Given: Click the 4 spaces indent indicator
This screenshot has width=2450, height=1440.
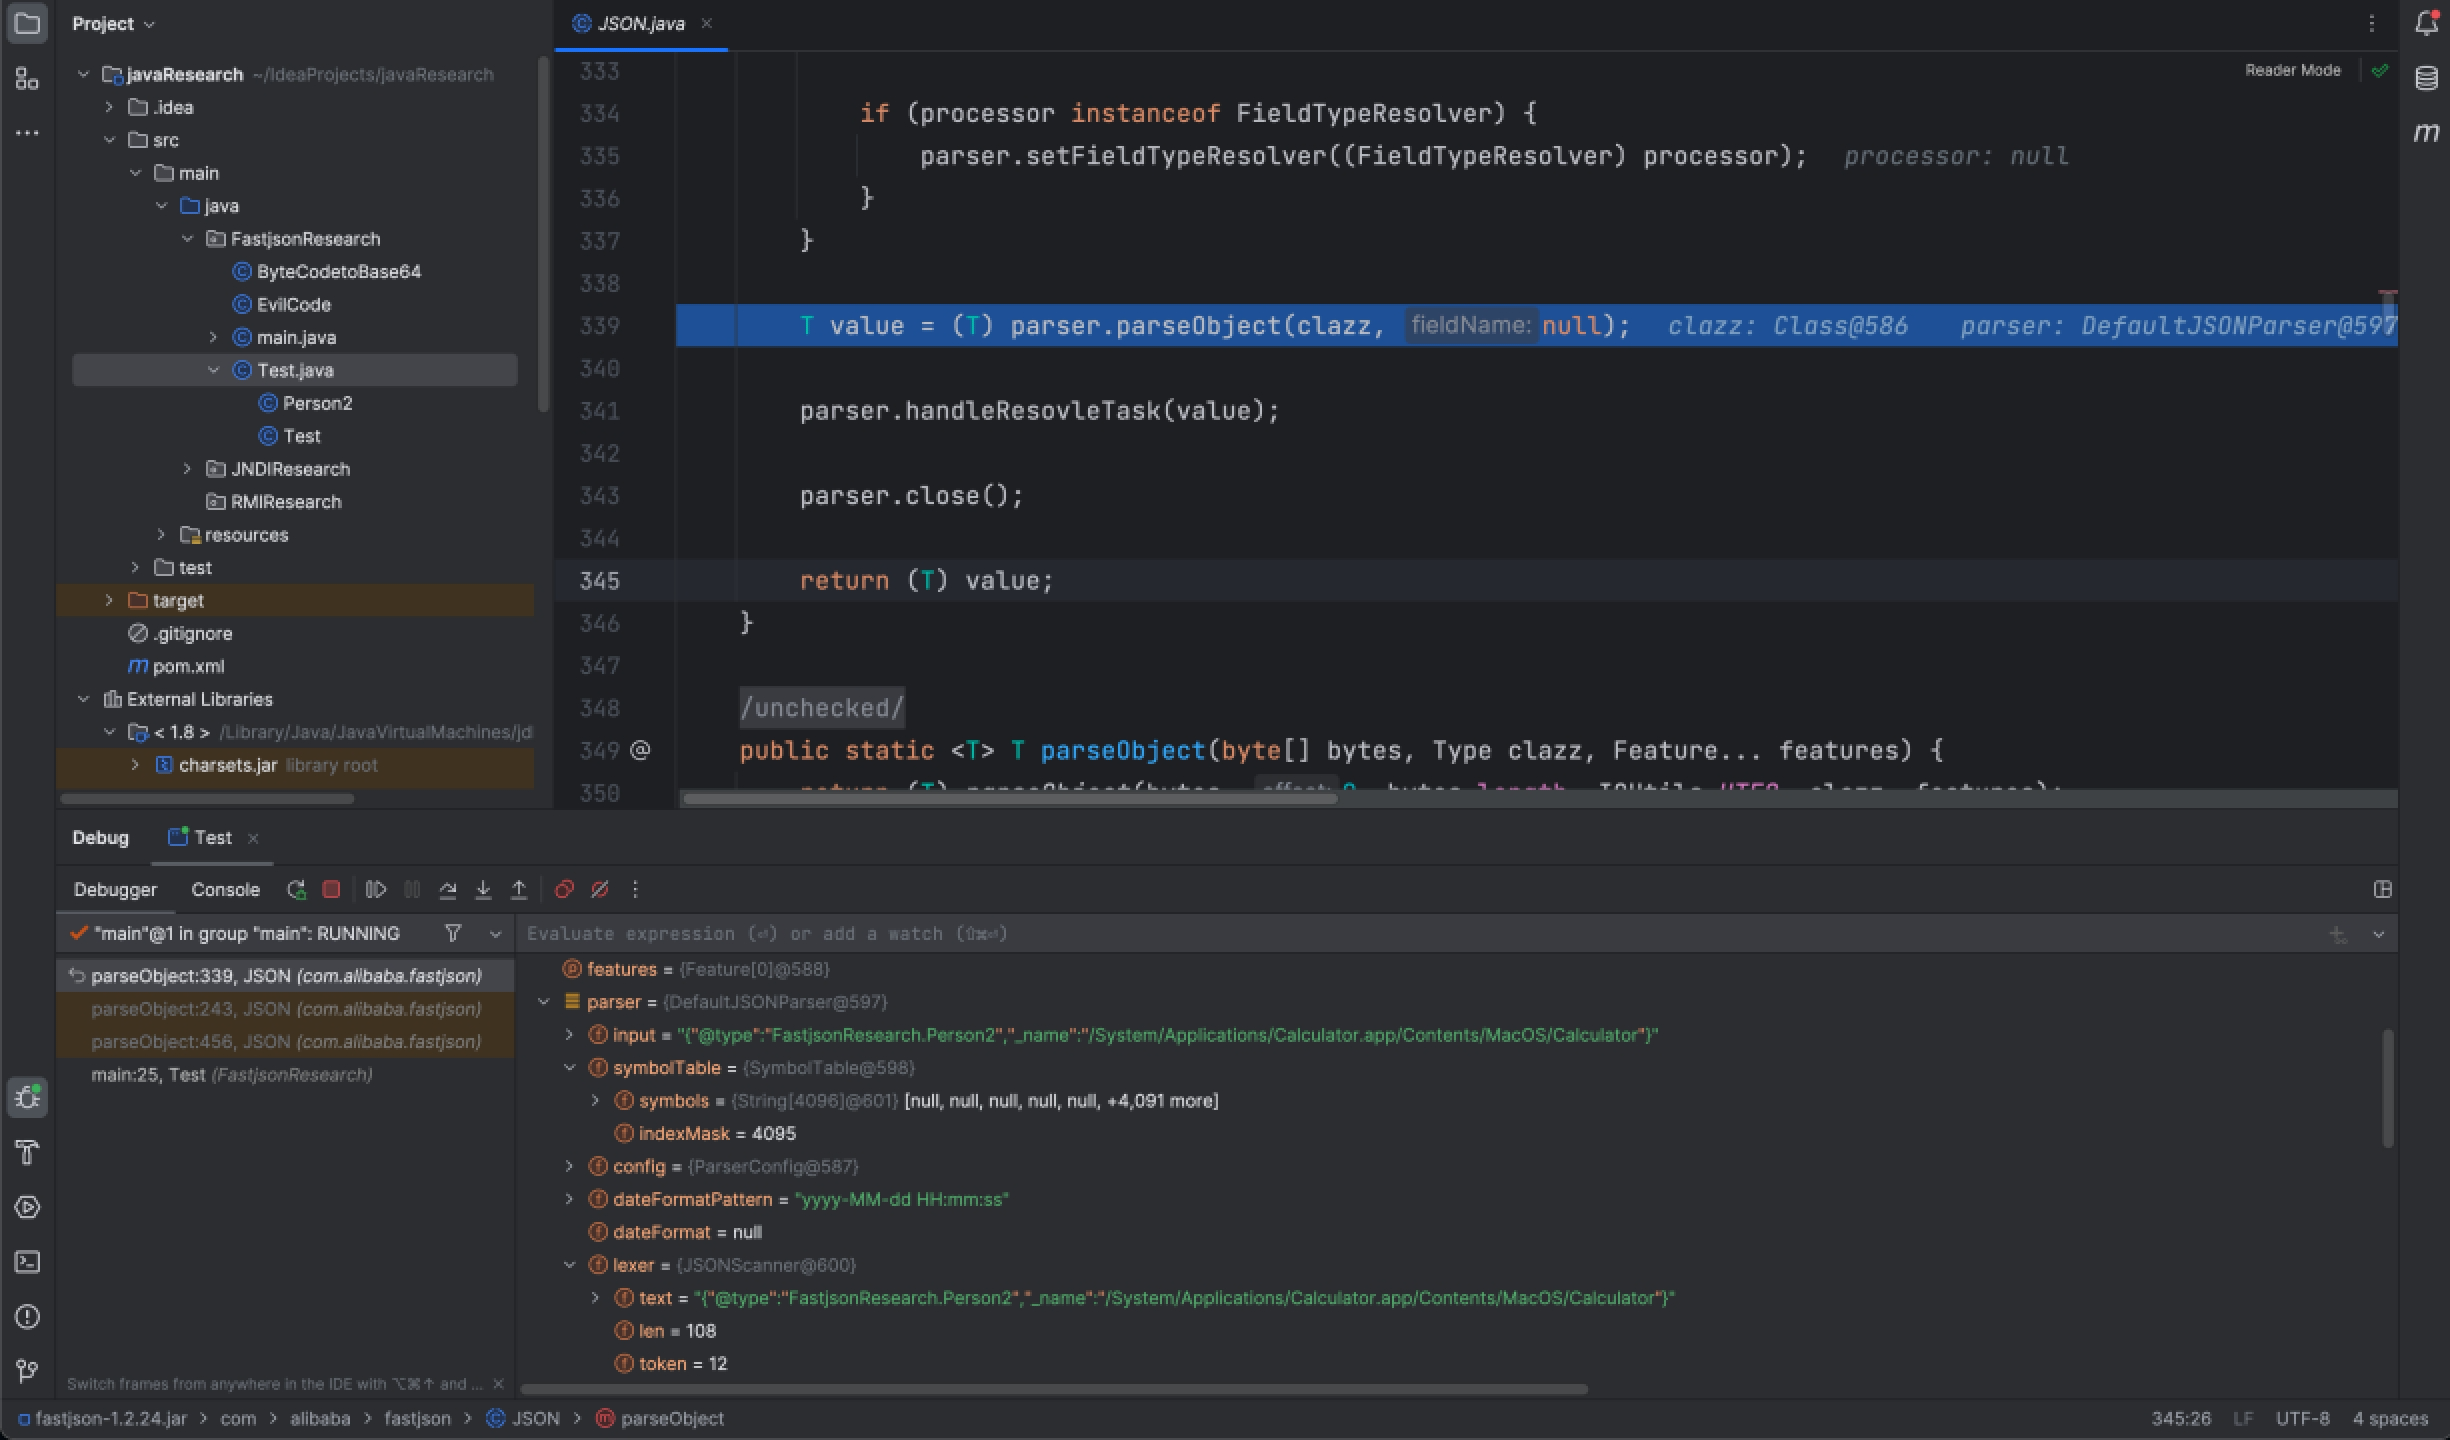Looking at the screenshot, I should [2390, 1418].
